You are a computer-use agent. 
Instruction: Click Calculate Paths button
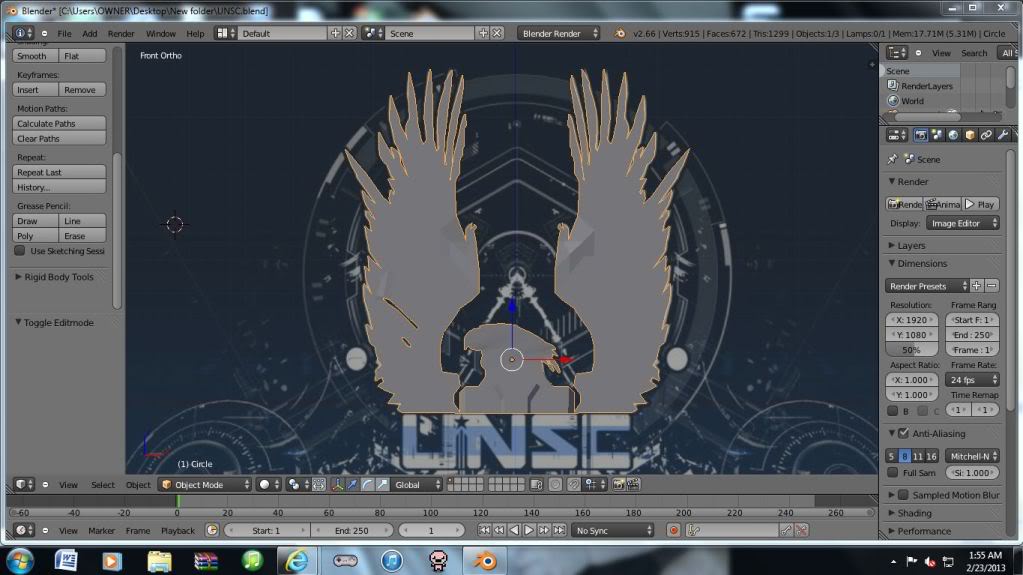59,123
